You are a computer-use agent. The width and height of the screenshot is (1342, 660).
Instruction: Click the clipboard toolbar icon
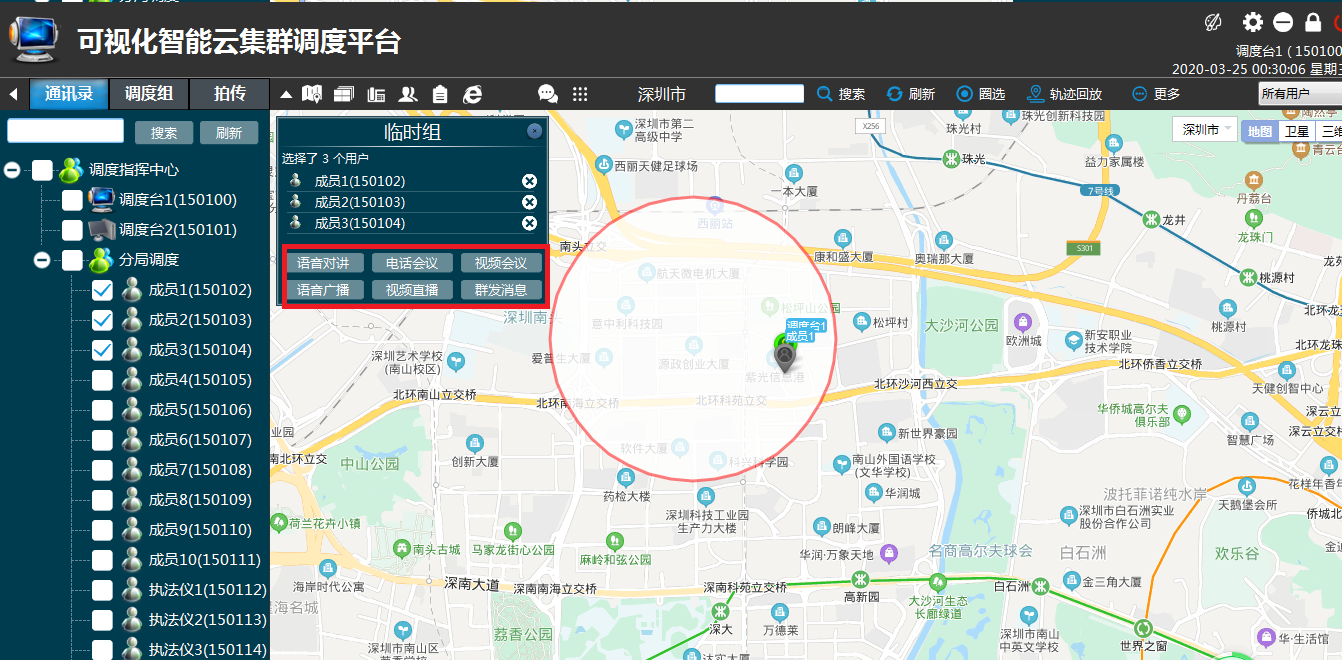coord(440,94)
